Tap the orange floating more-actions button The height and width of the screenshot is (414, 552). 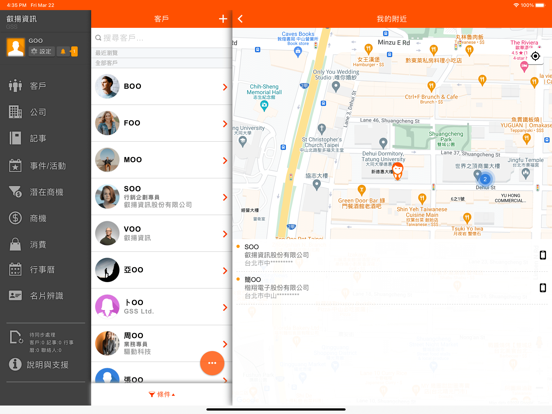tap(212, 363)
